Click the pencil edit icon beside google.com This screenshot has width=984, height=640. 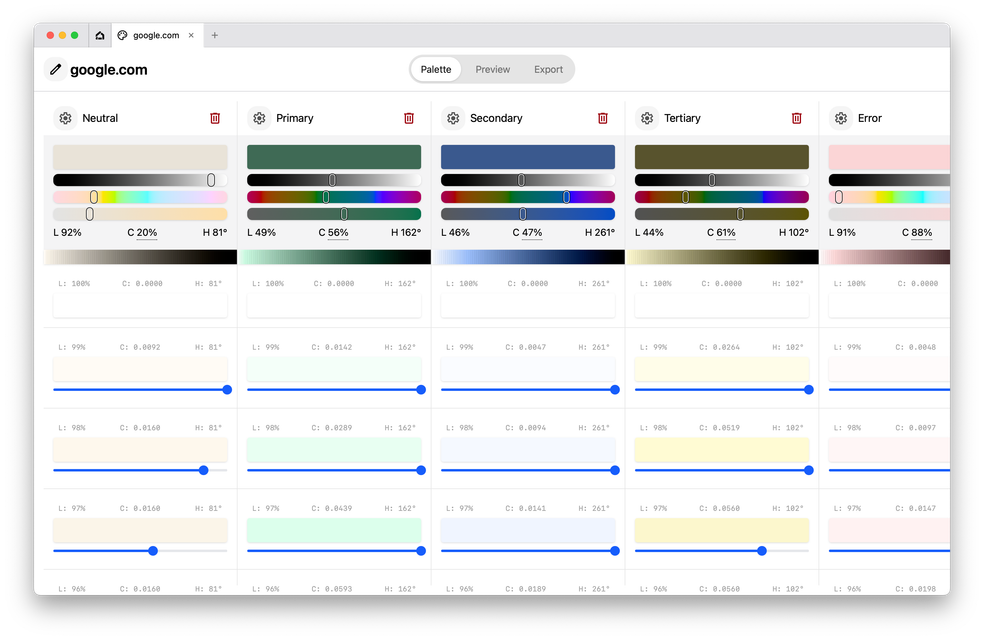[56, 70]
